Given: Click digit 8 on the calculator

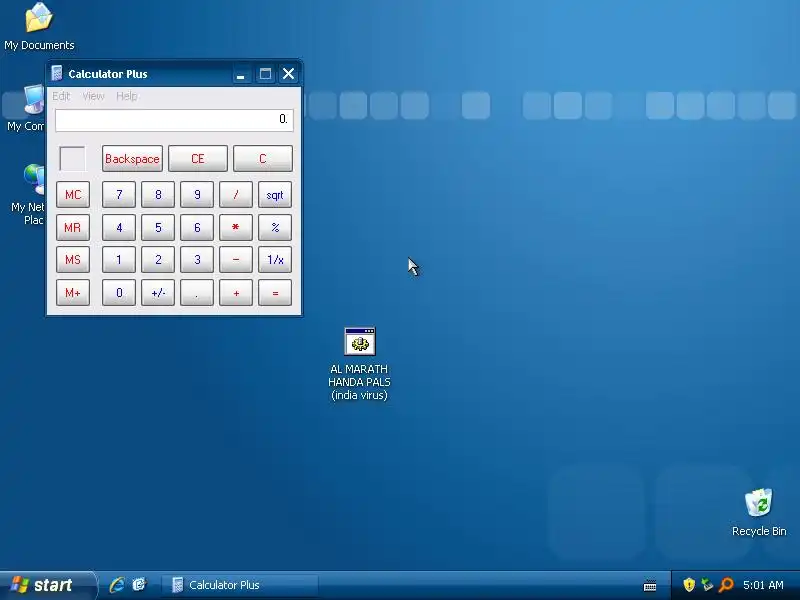Looking at the screenshot, I should point(158,194).
